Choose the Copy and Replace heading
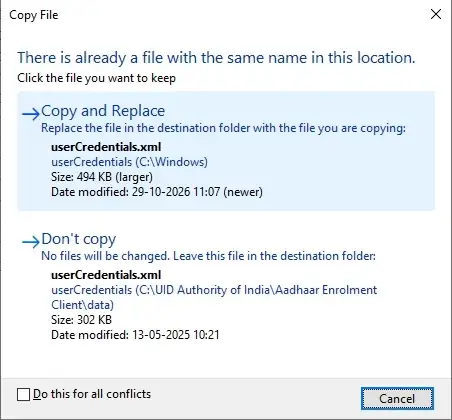The image size is (452, 420). click(x=103, y=111)
